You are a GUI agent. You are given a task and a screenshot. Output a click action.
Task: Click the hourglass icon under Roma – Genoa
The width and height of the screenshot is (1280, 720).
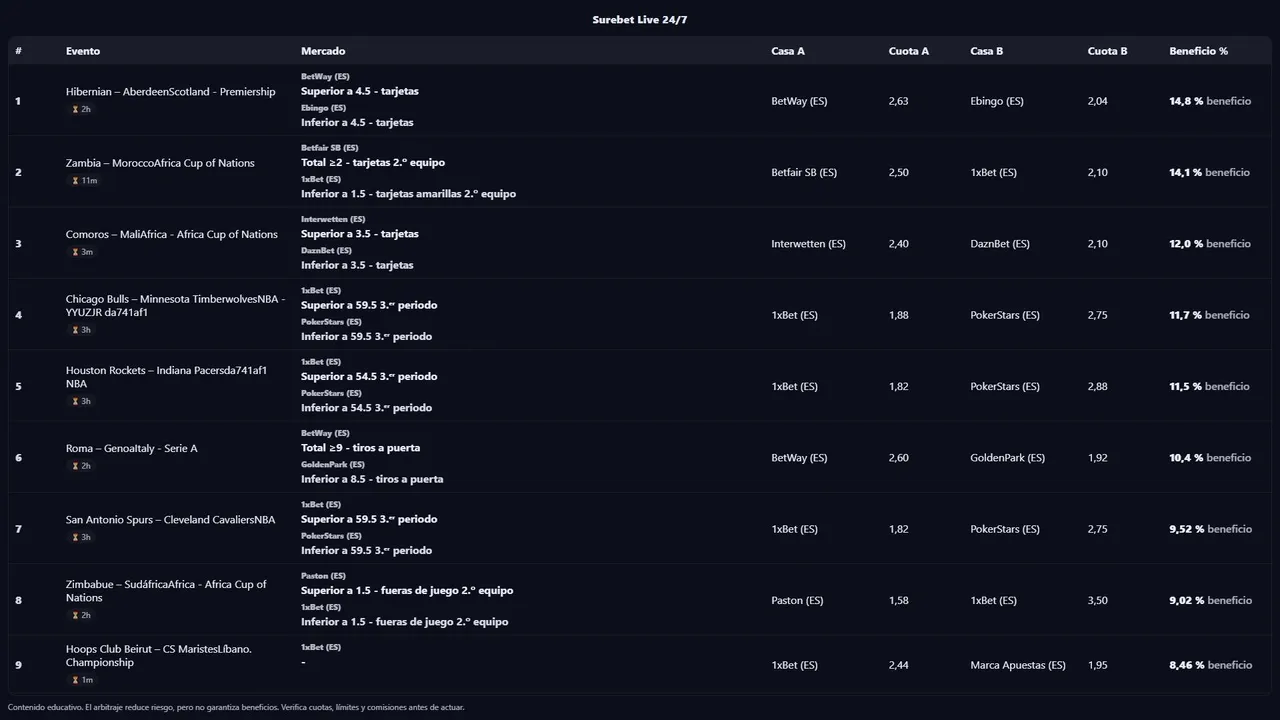(x=75, y=466)
